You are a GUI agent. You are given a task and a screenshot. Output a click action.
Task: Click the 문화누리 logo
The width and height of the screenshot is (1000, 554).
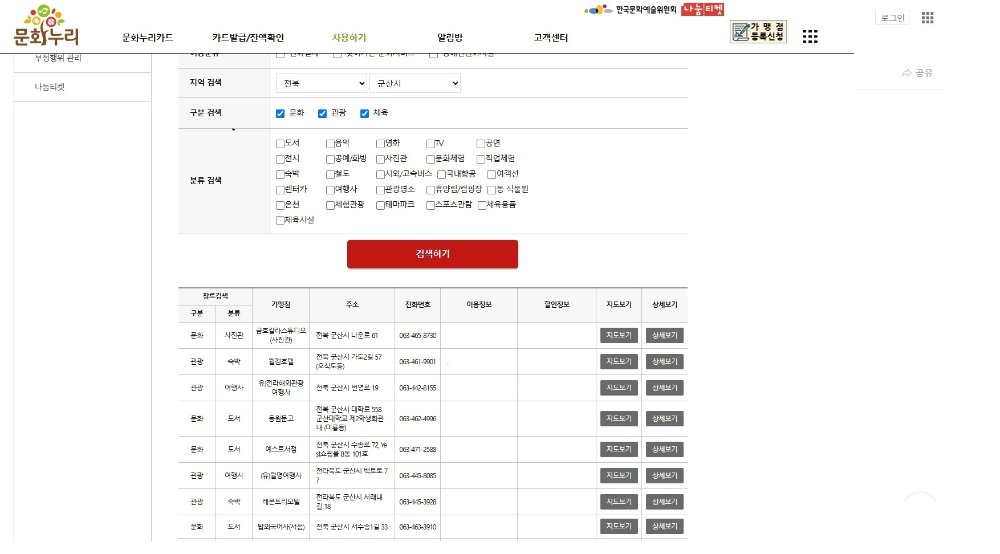pyautogui.click(x=46, y=26)
